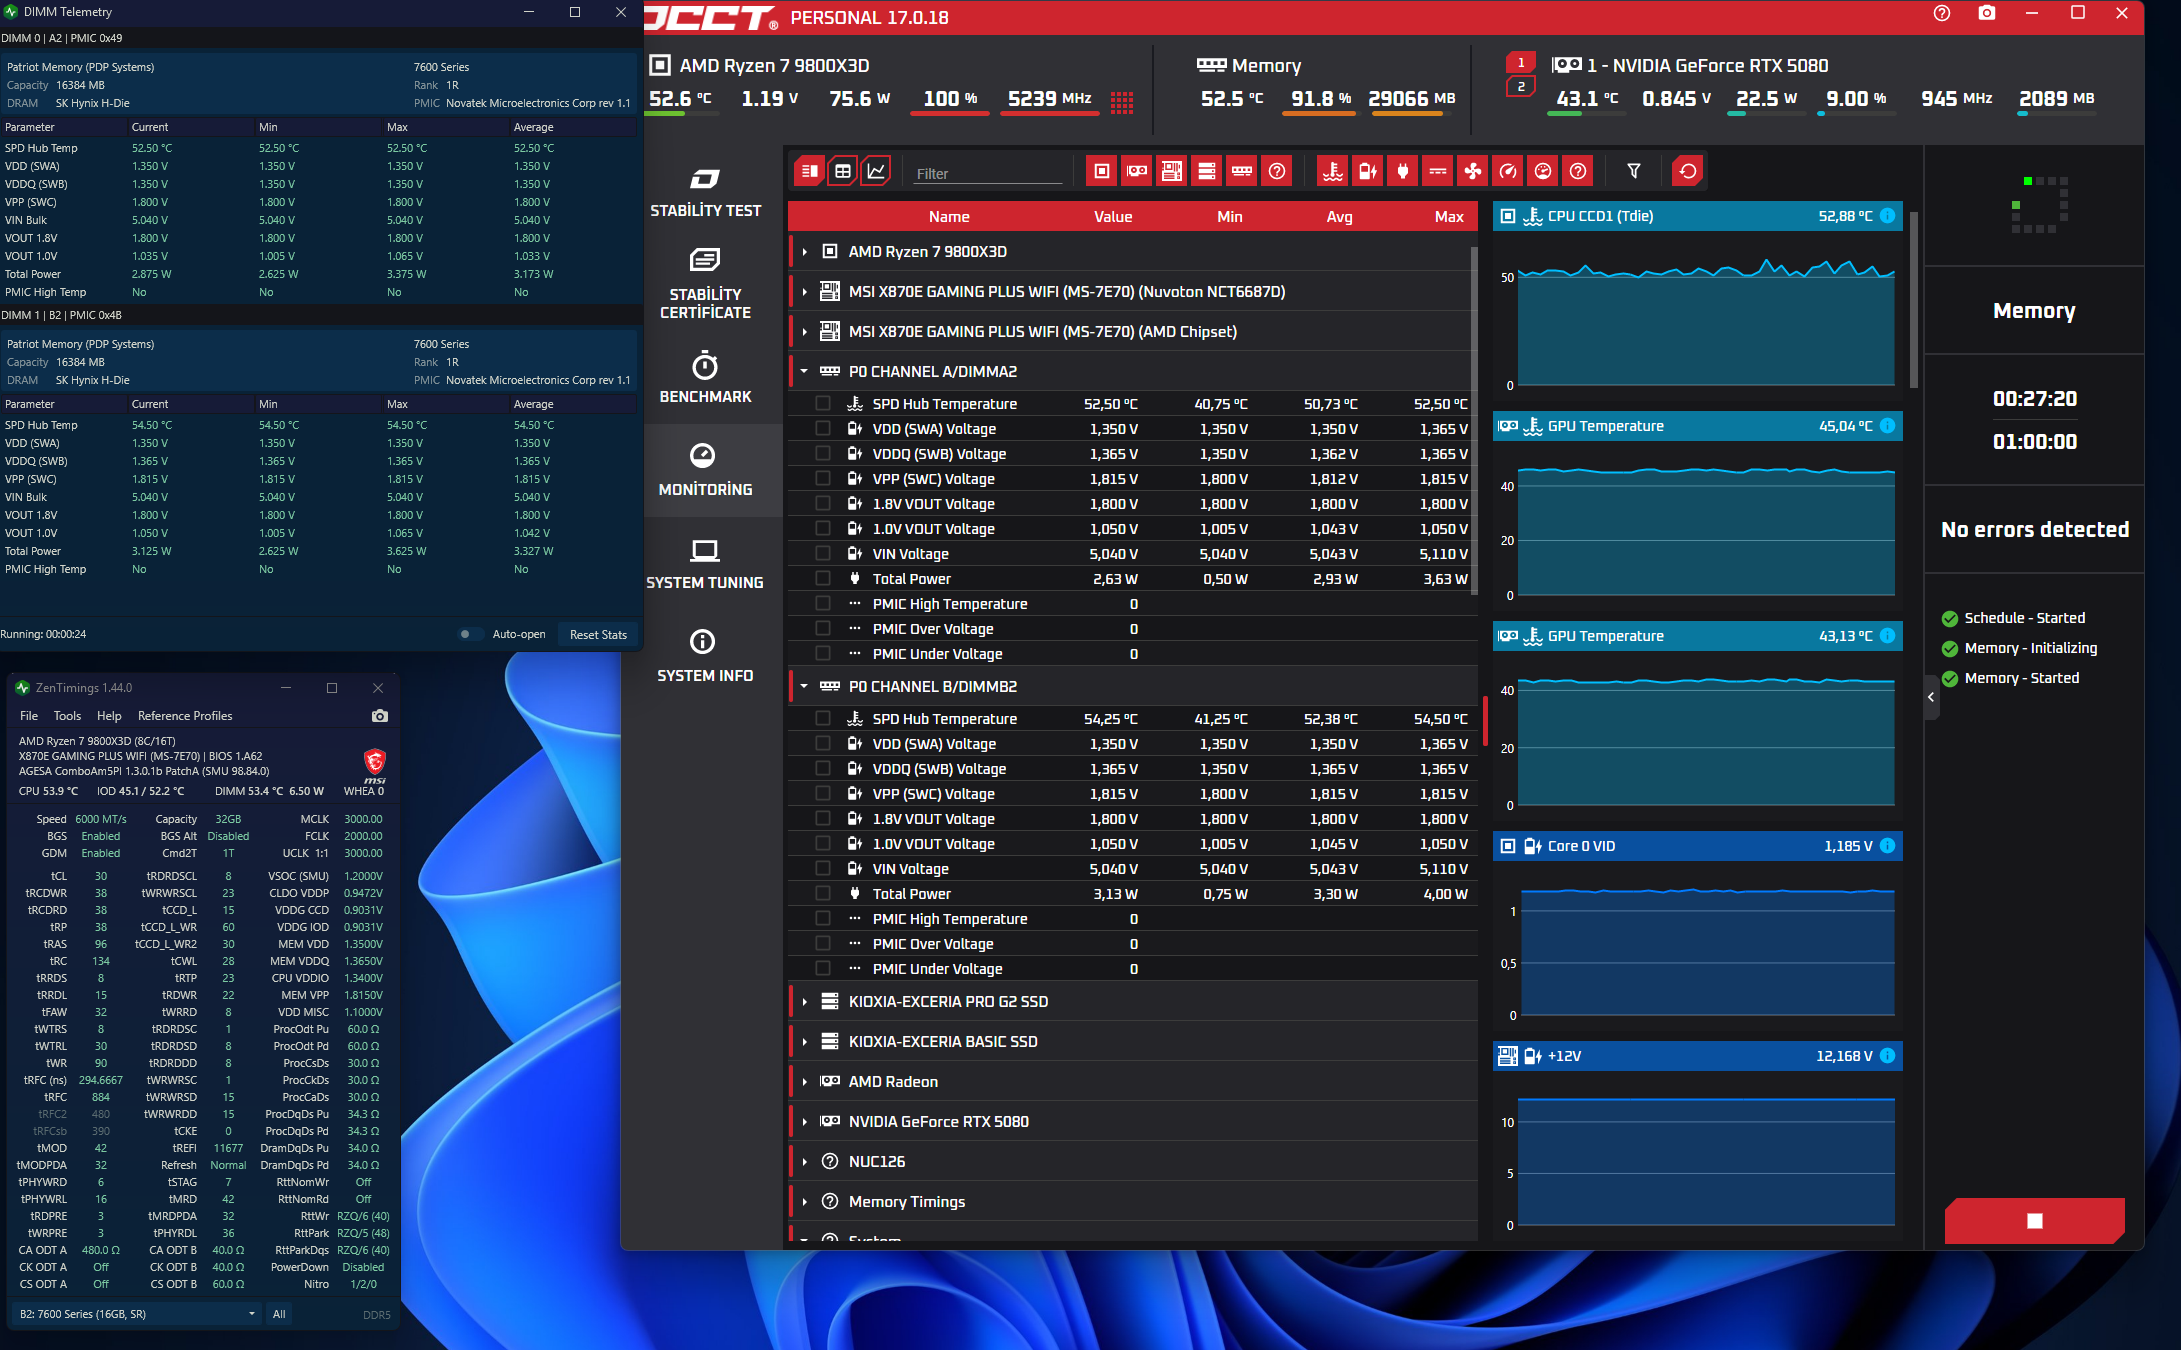This screenshot has width=2181, height=1350.
Task: Open the Tools menu in ZenTimings
Action: pos(67,716)
